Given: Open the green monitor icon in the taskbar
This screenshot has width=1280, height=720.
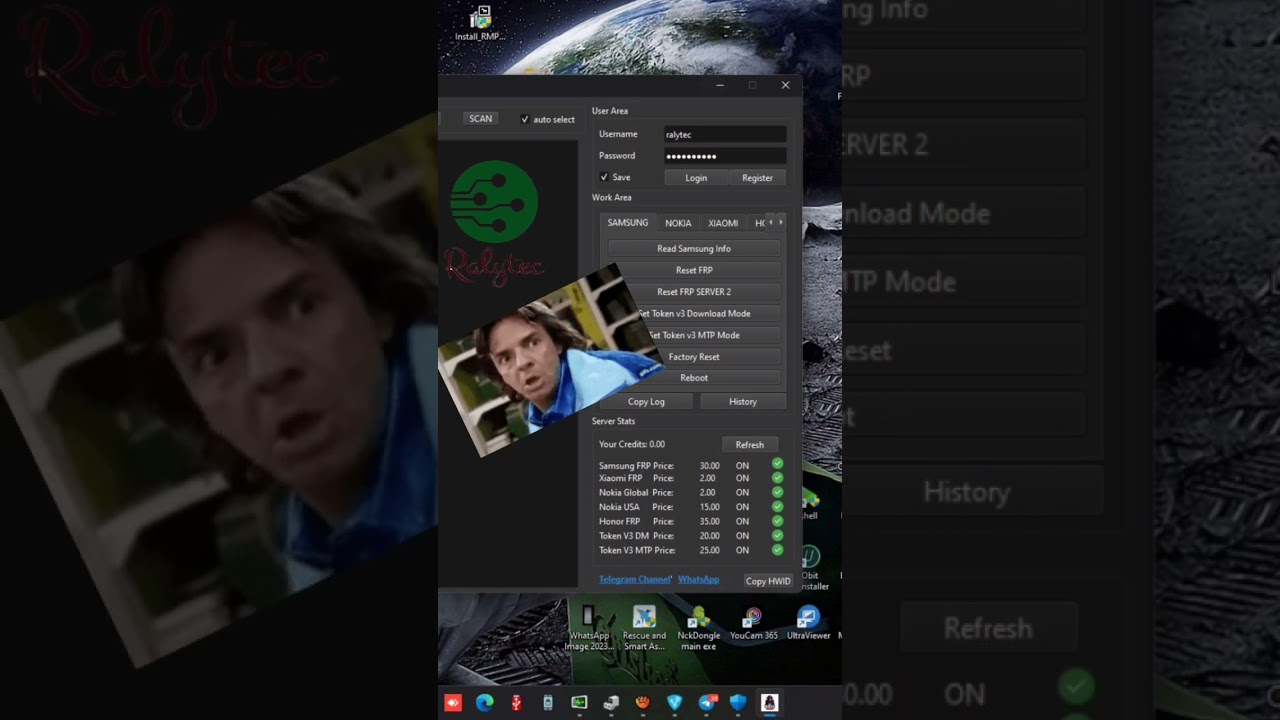Looking at the screenshot, I should pos(579,703).
